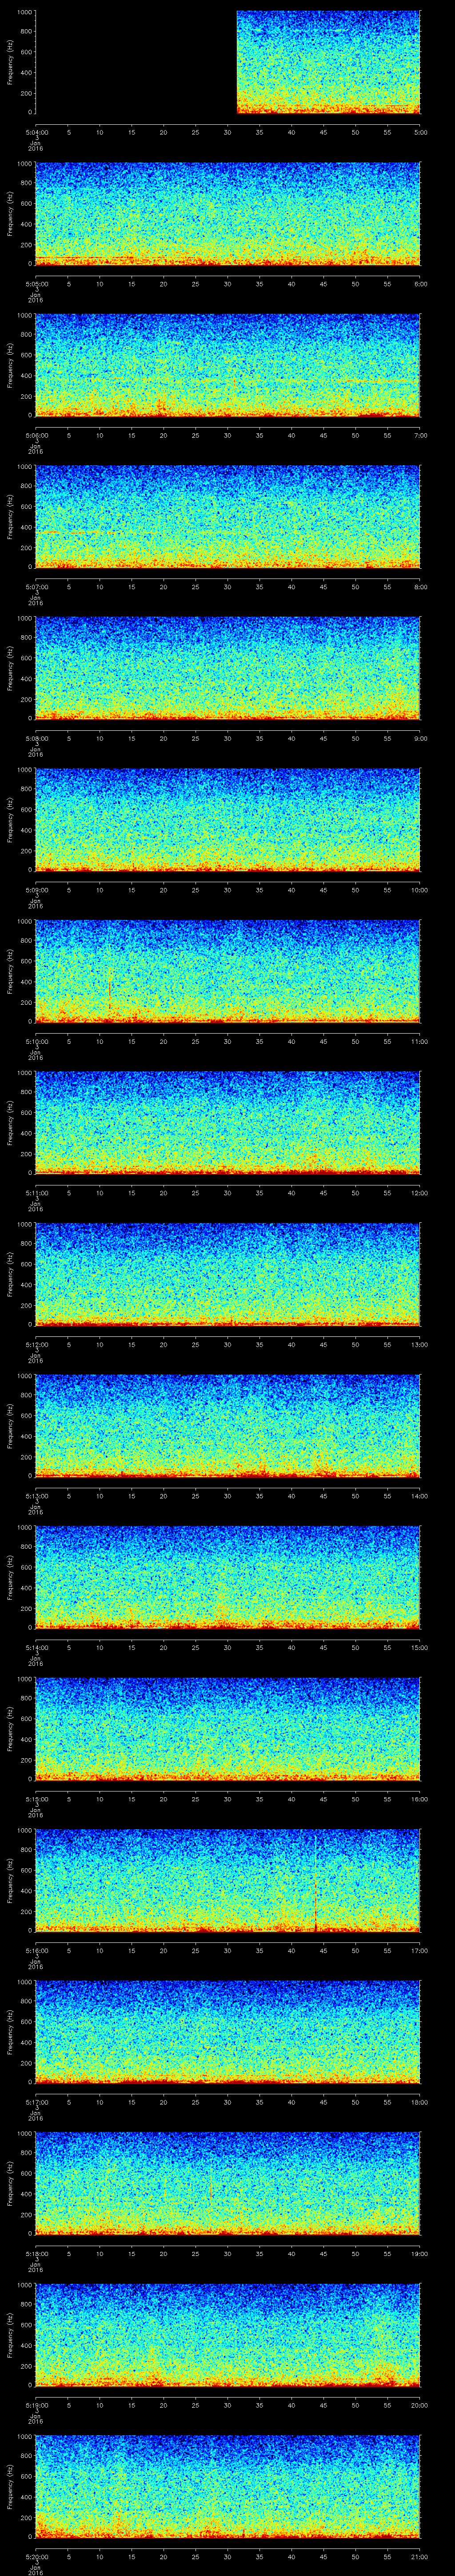Click the '5:08:00' time axis label
Viewport: 455px width, 2576px height.
point(36,739)
